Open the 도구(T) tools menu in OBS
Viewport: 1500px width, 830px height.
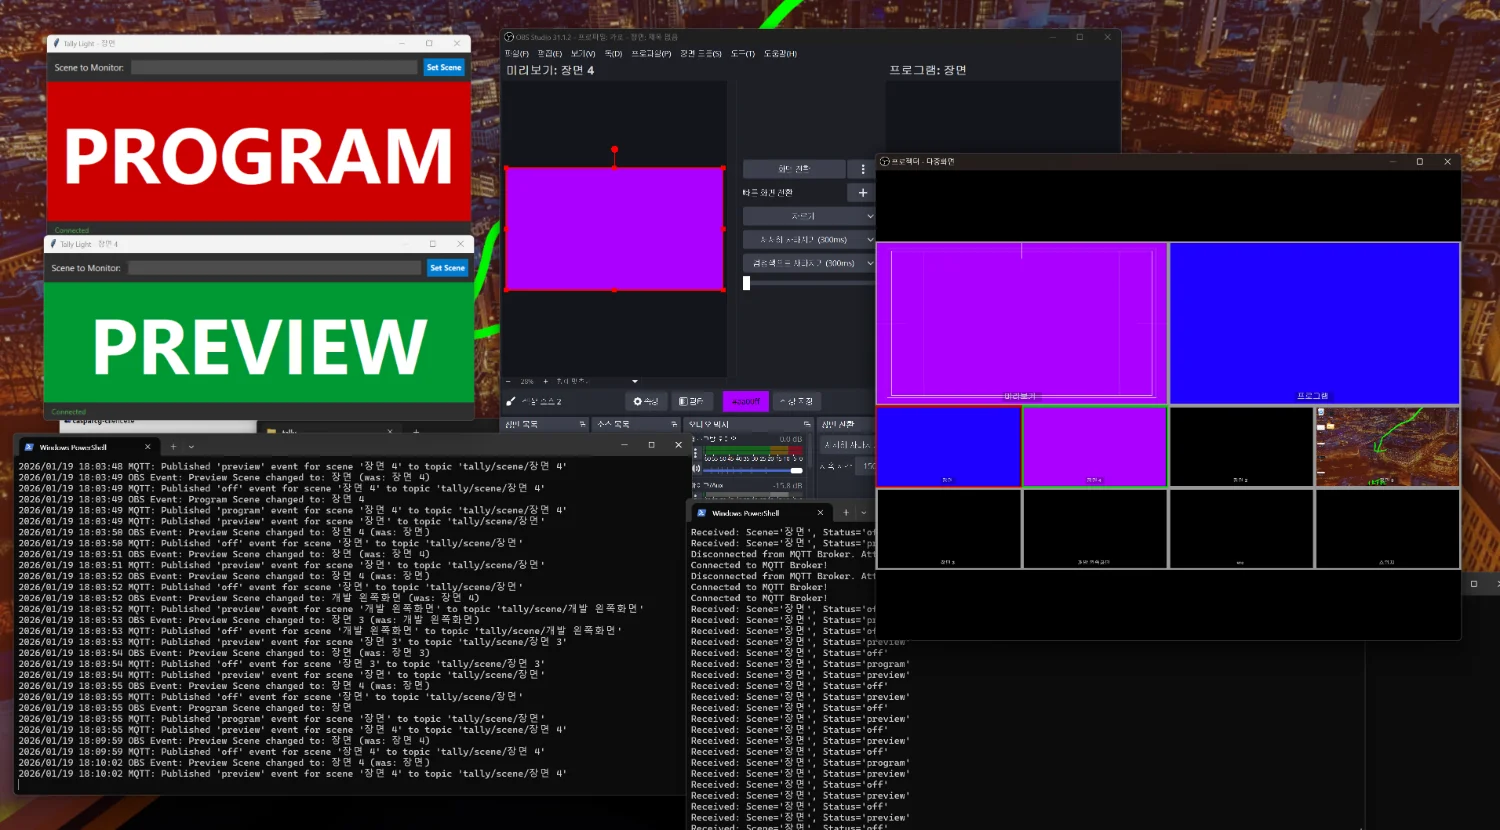742,54
